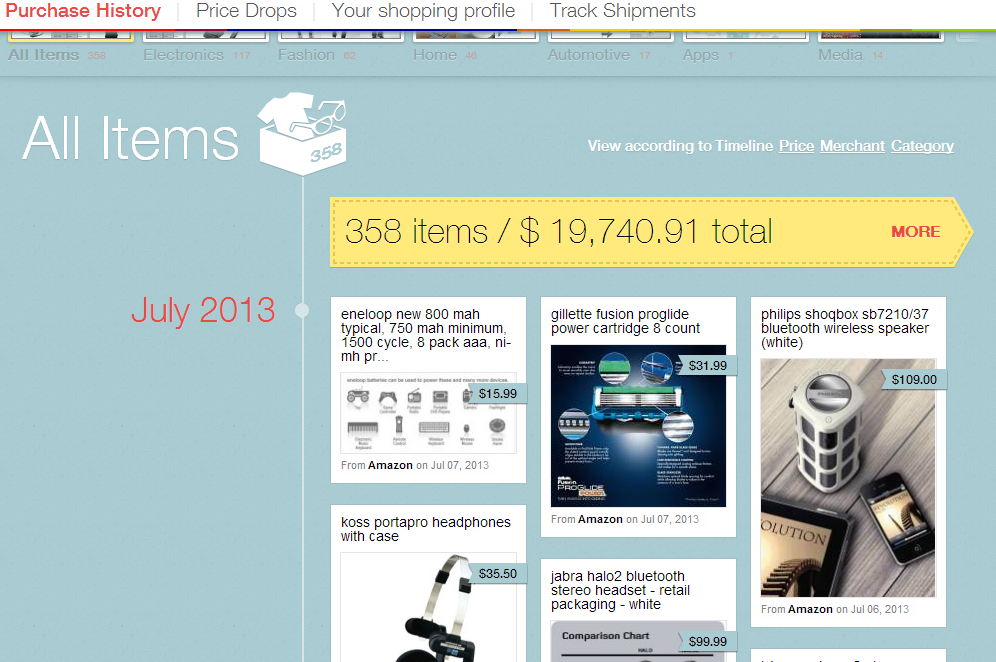Click the MORE button on the totals banner
Image resolution: width=996 pixels, height=662 pixels.
(x=915, y=232)
